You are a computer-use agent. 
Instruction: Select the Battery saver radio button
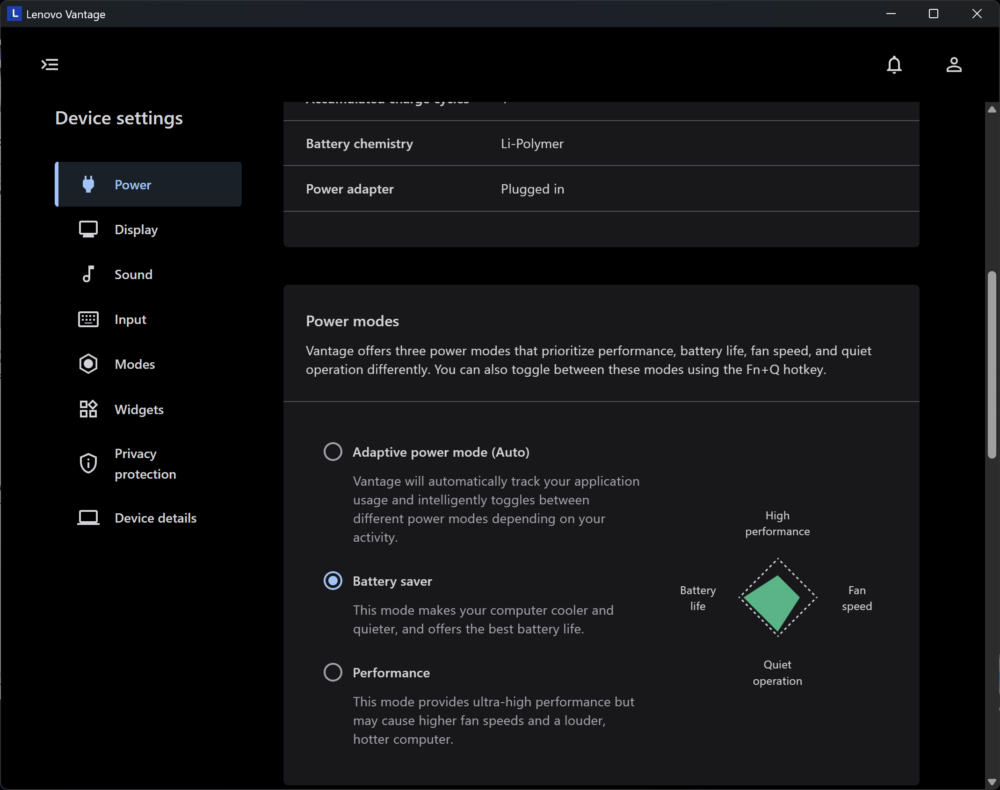point(333,581)
